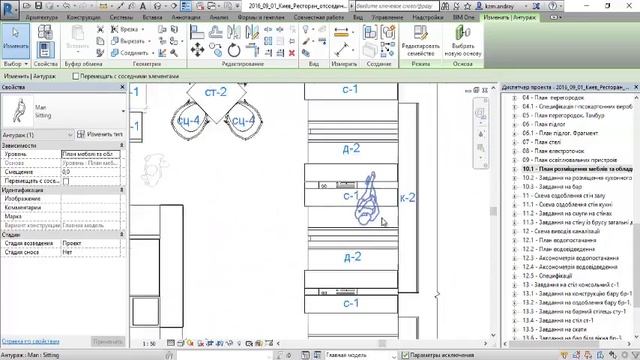Click the Match Type Properties brush
This screenshot has width=640, height=360.
click(100, 53)
